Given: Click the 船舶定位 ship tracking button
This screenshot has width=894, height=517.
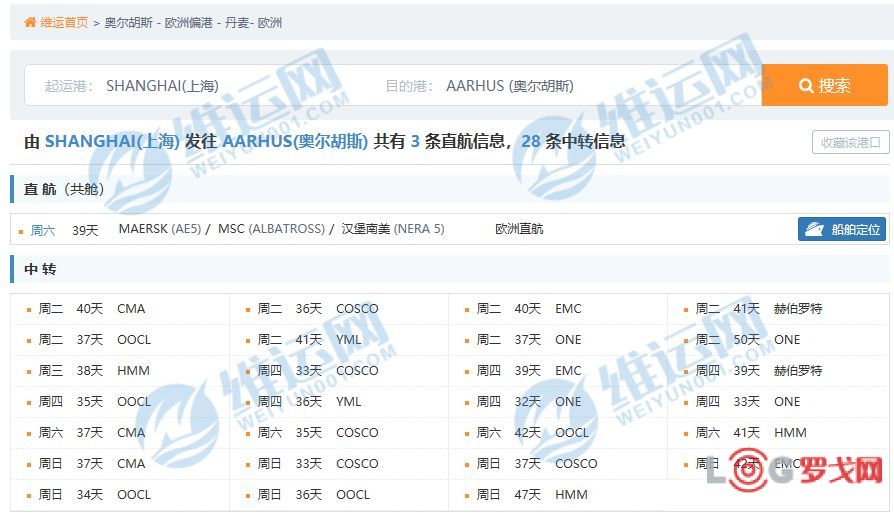Looking at the screenshot, I should pos(843,229).
